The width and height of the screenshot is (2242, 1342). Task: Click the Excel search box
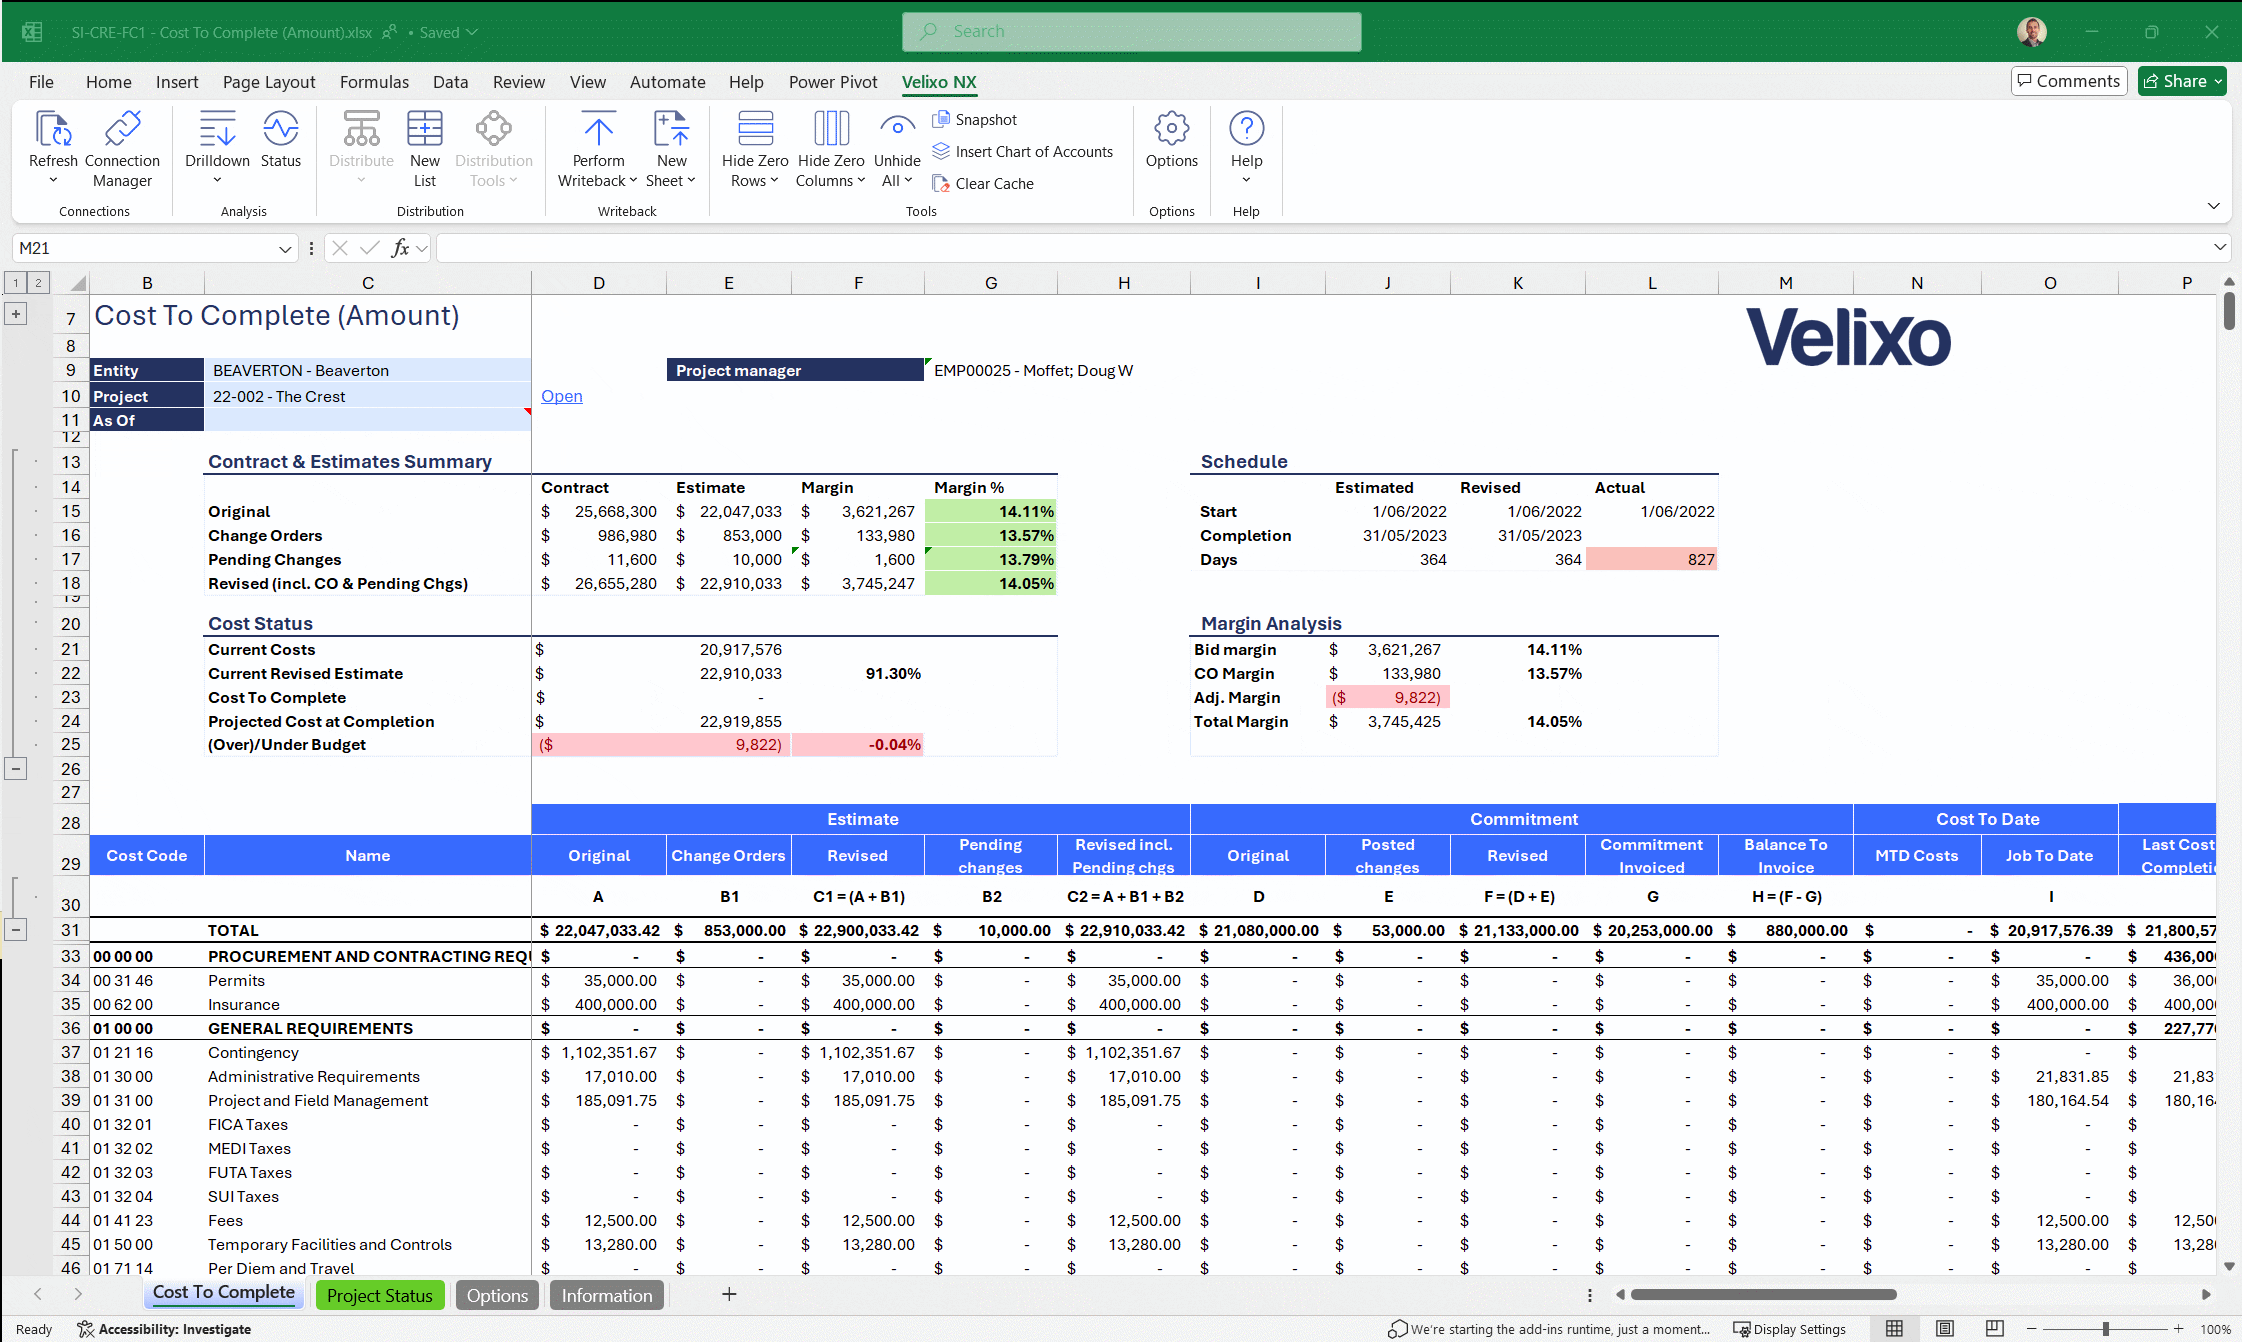(1131, 32)
